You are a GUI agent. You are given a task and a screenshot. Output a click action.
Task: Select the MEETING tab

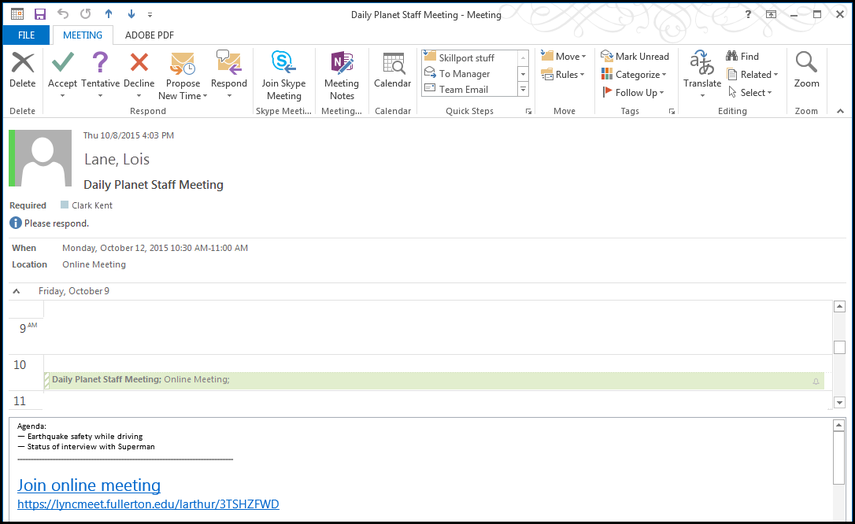(82, 35)
